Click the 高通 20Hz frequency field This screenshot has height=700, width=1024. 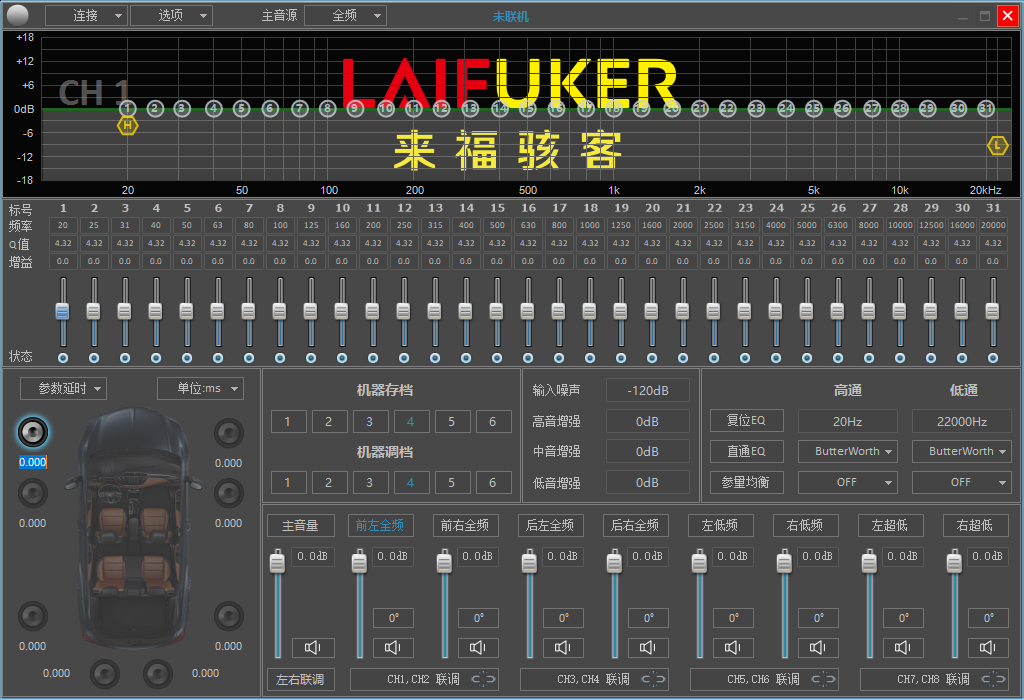pyautogui.click(x=848, y=421)
